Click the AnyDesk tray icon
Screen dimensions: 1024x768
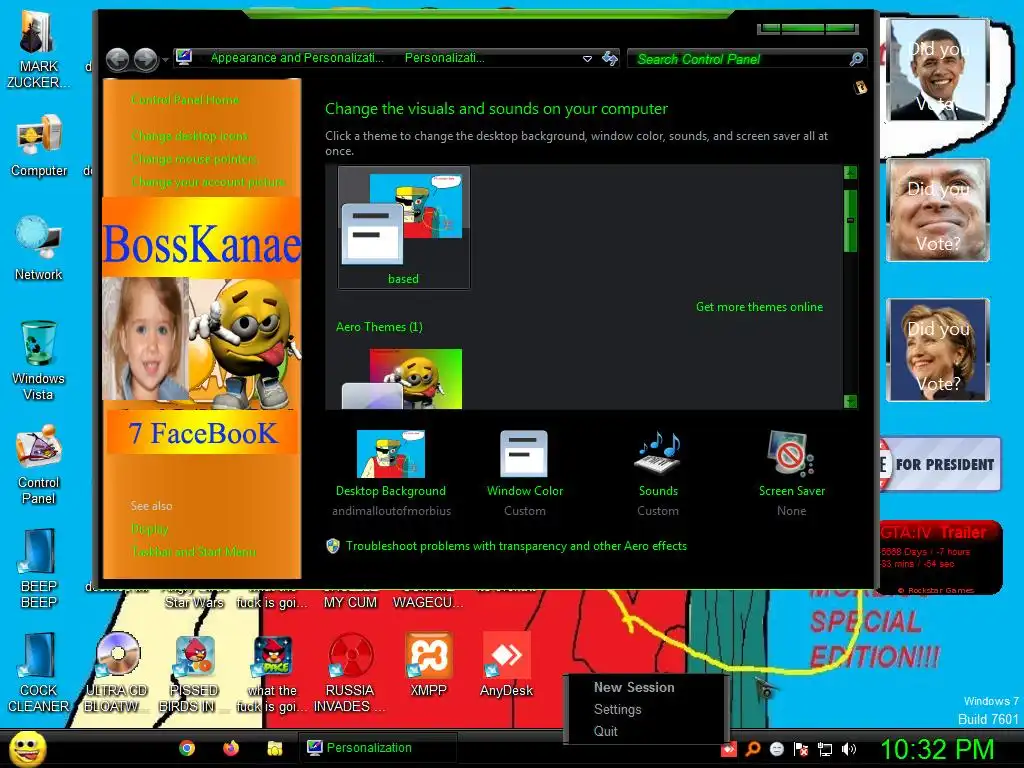[x=729, y=749]
